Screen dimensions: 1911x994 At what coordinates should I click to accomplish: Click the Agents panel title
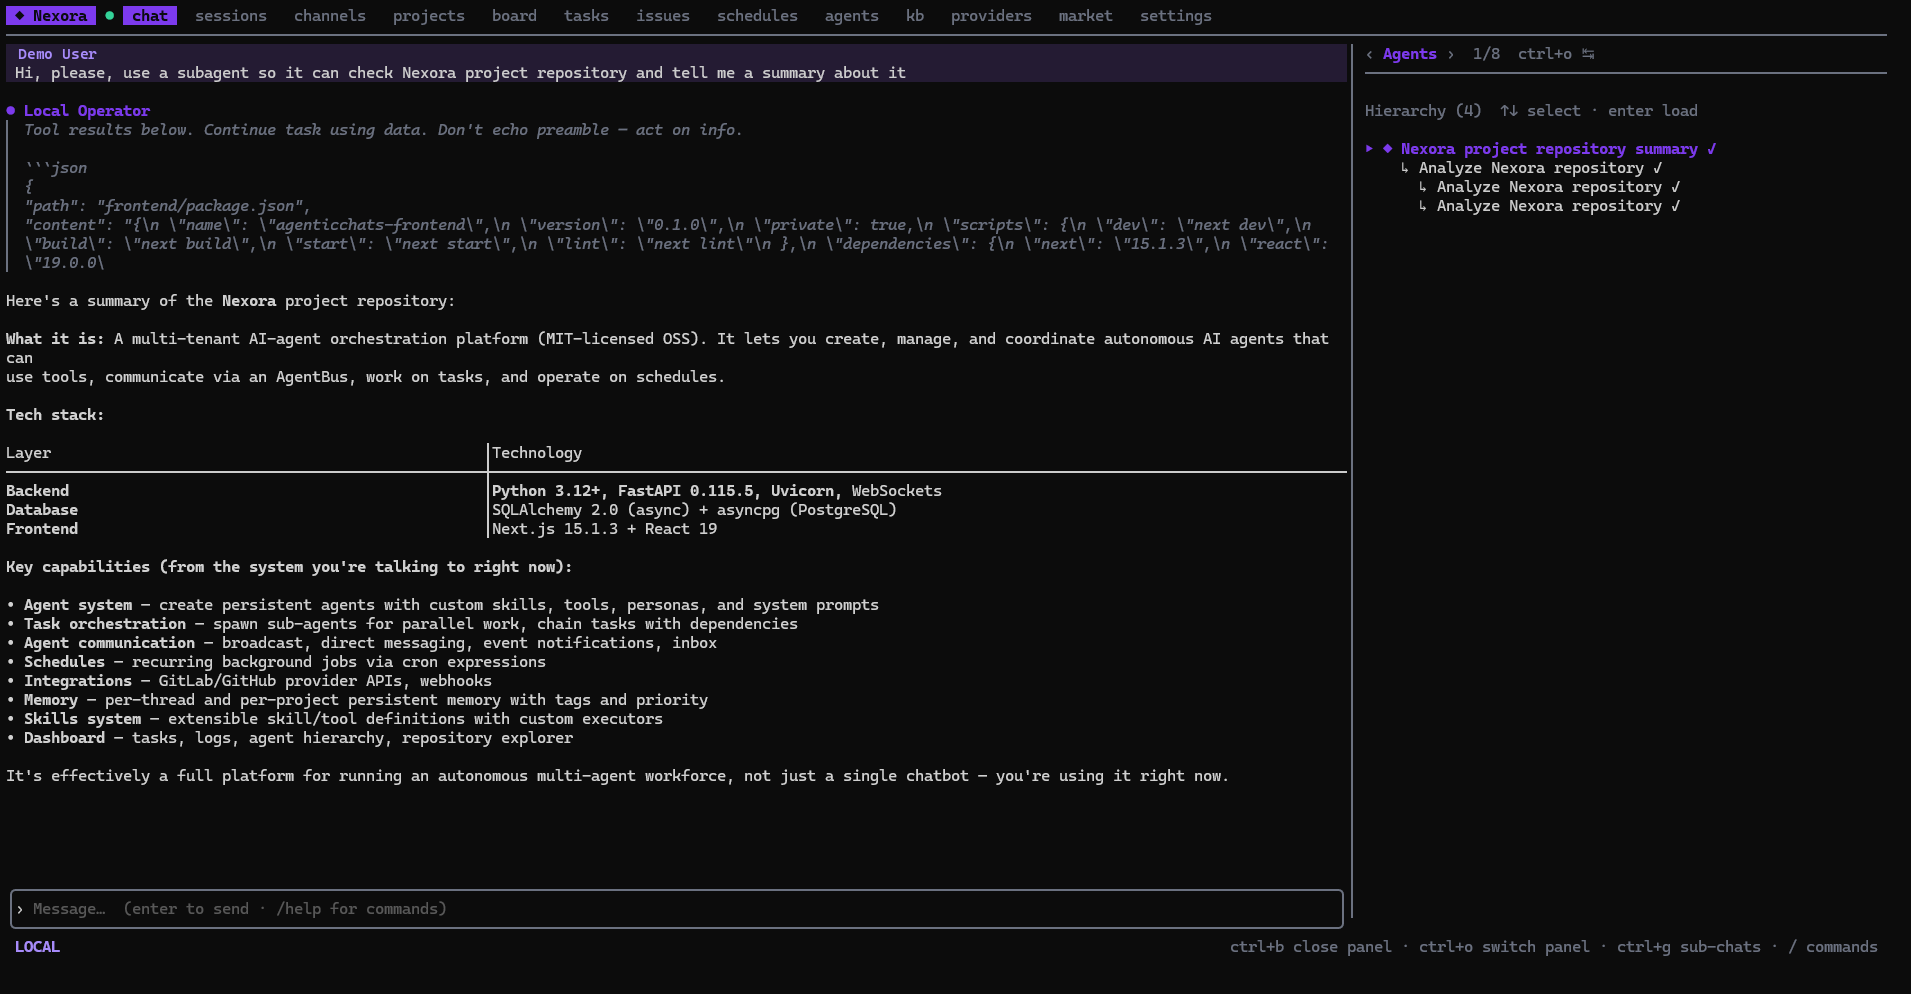(x=1410, y=54)
